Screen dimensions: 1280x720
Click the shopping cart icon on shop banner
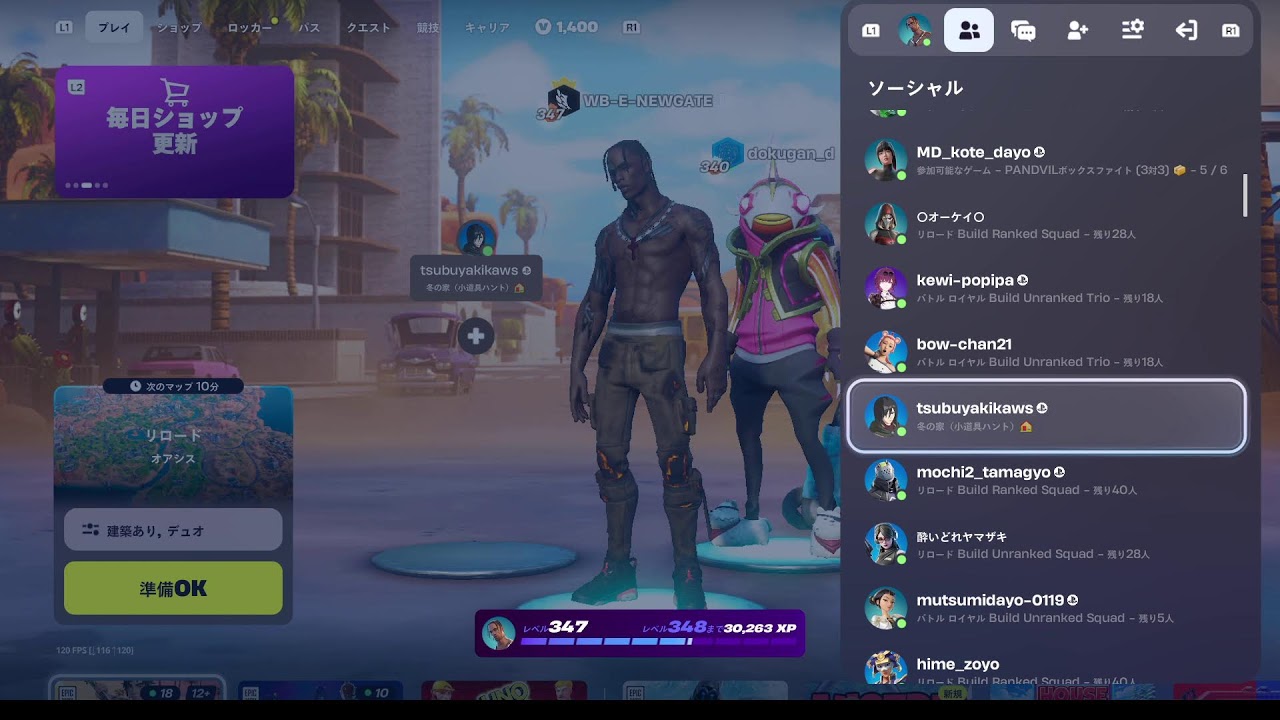point(175,92)
